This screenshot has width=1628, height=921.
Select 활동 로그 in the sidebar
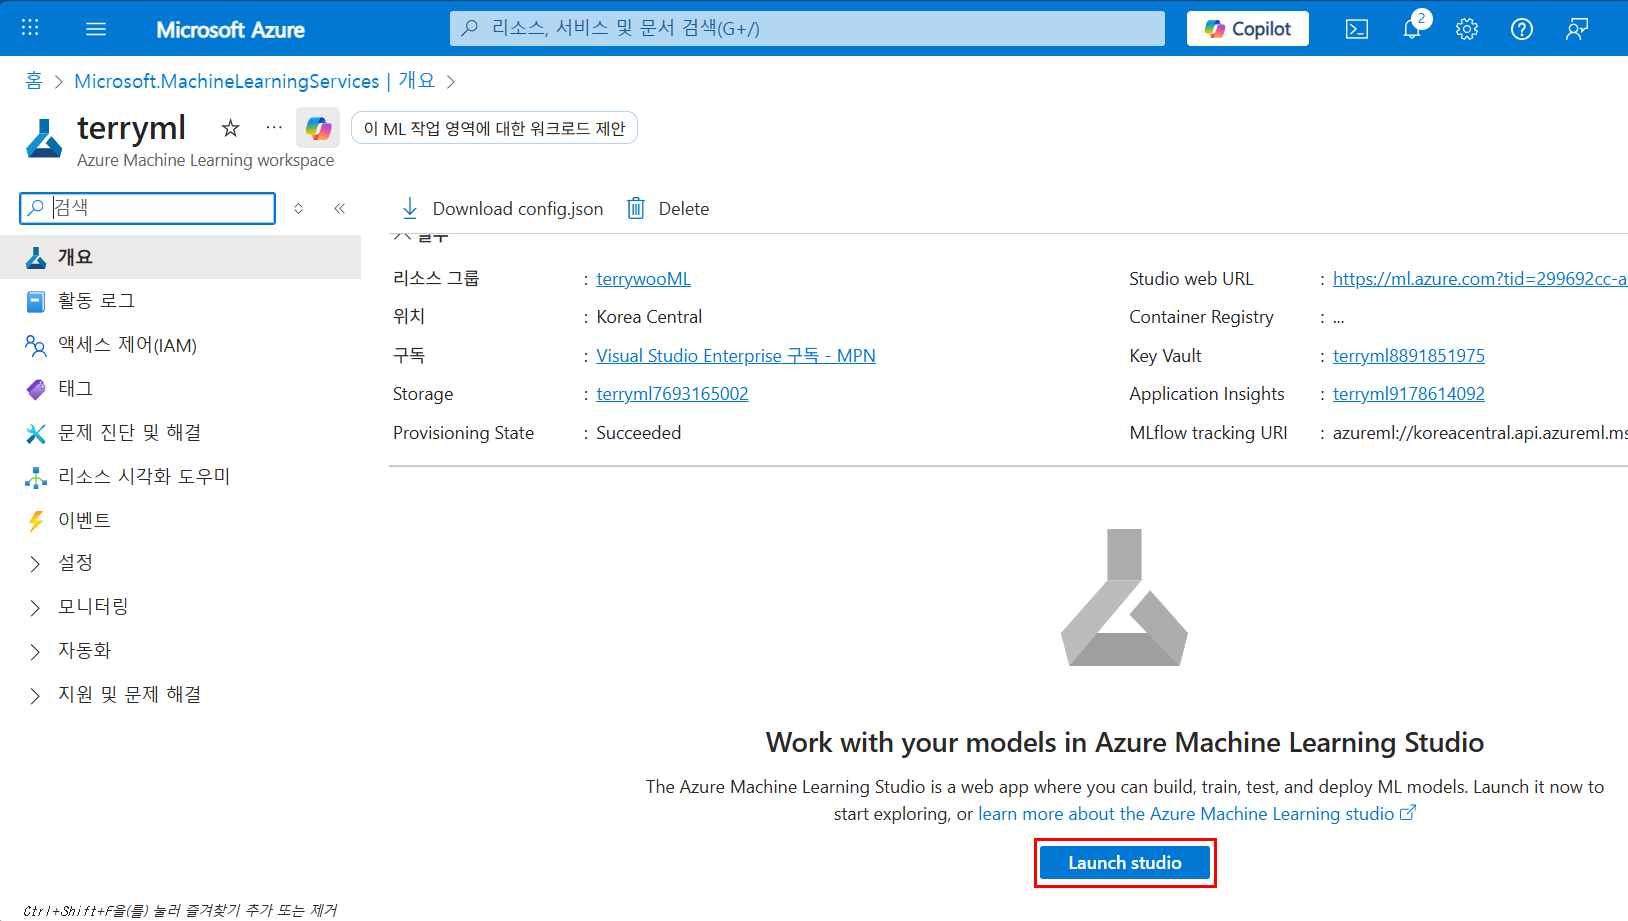[x=96, y=300]
